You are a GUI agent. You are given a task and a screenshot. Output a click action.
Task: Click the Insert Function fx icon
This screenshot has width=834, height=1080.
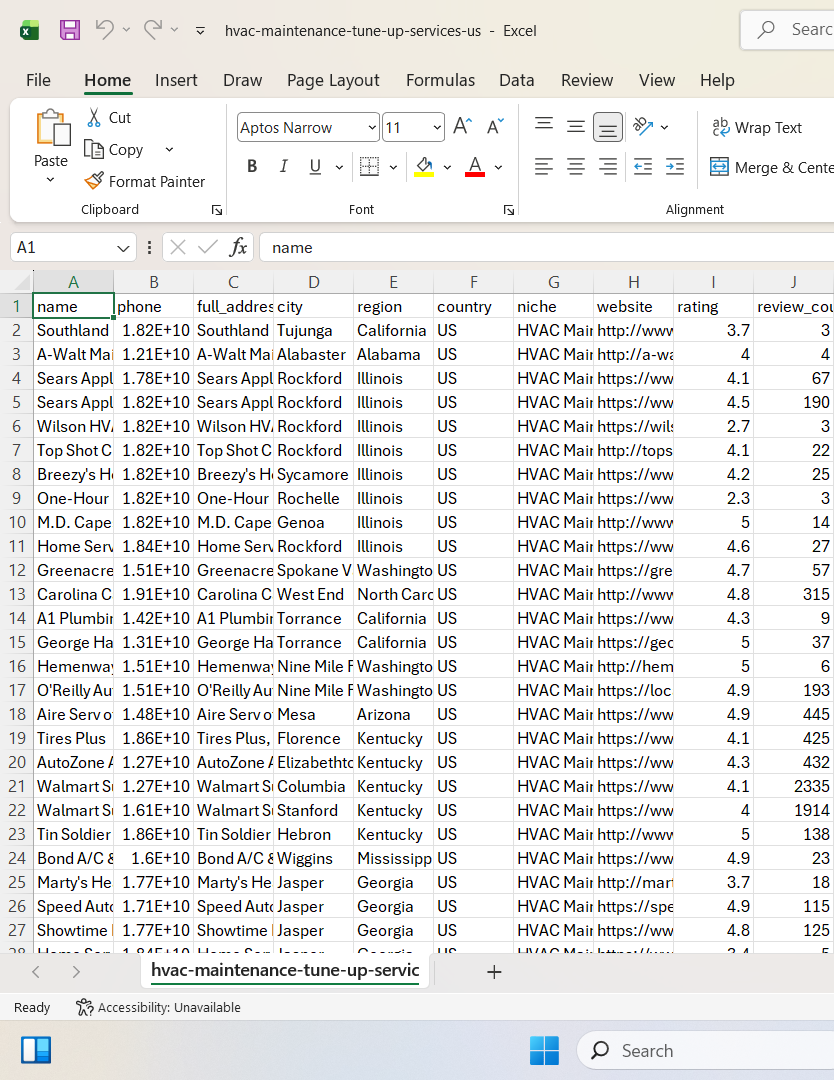tap(238, 247)
